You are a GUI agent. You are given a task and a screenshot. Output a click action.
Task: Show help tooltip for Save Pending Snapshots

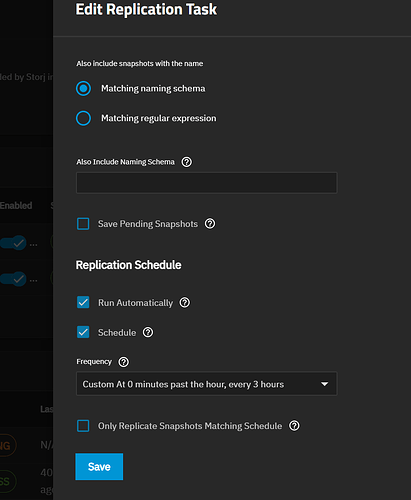coord(210,224)
